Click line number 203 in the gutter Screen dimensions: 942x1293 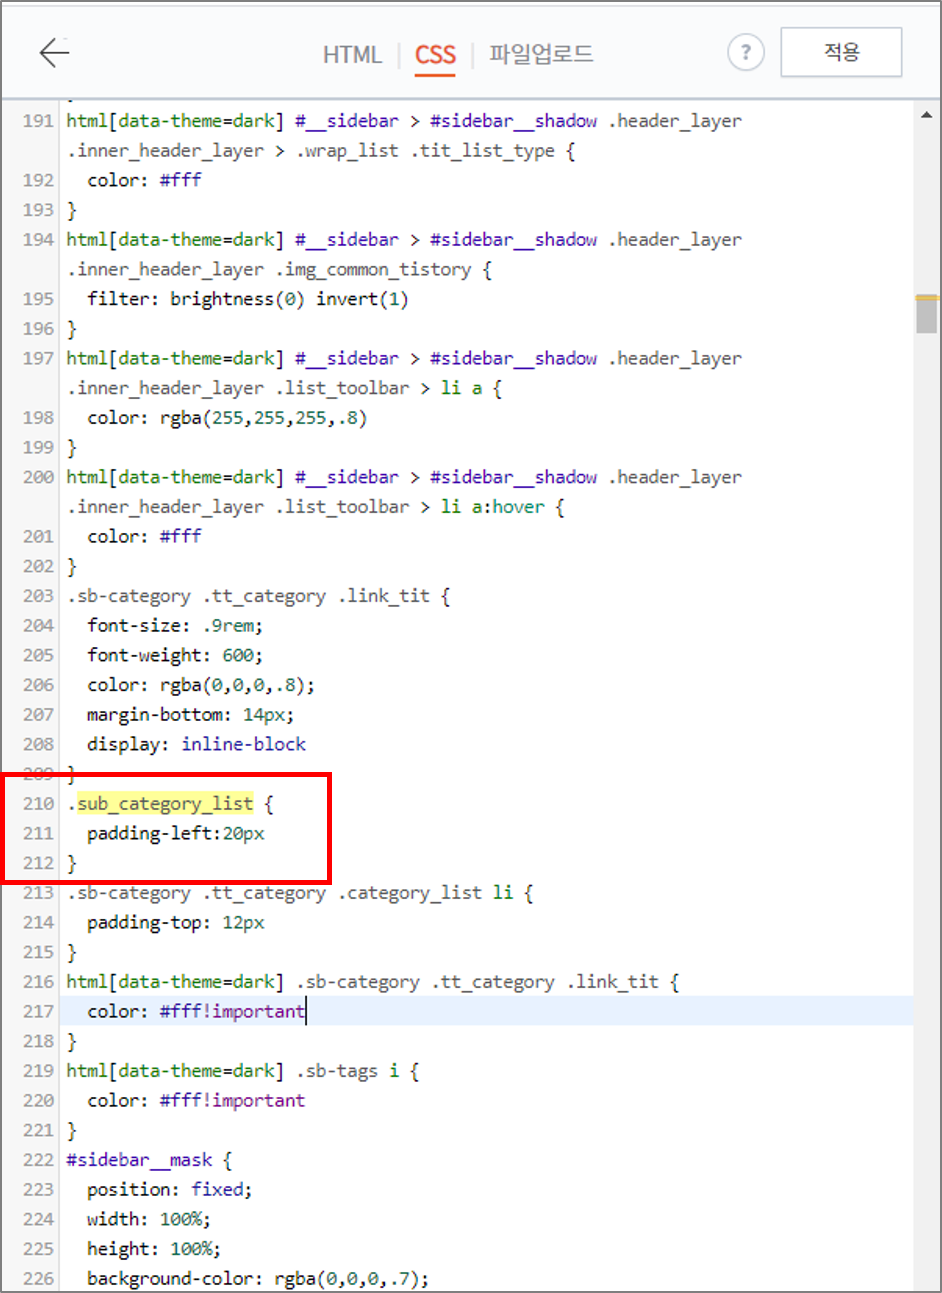(38, 596)
